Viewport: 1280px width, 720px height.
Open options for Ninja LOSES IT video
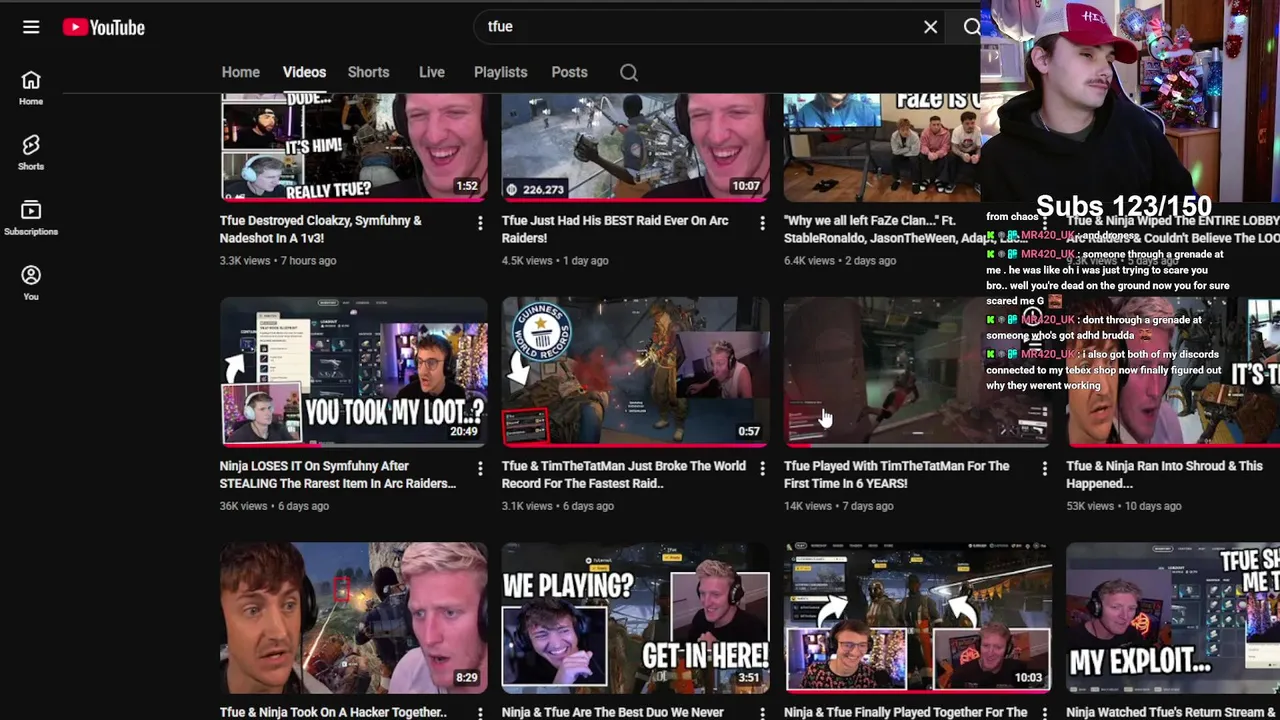pos(480,468)
